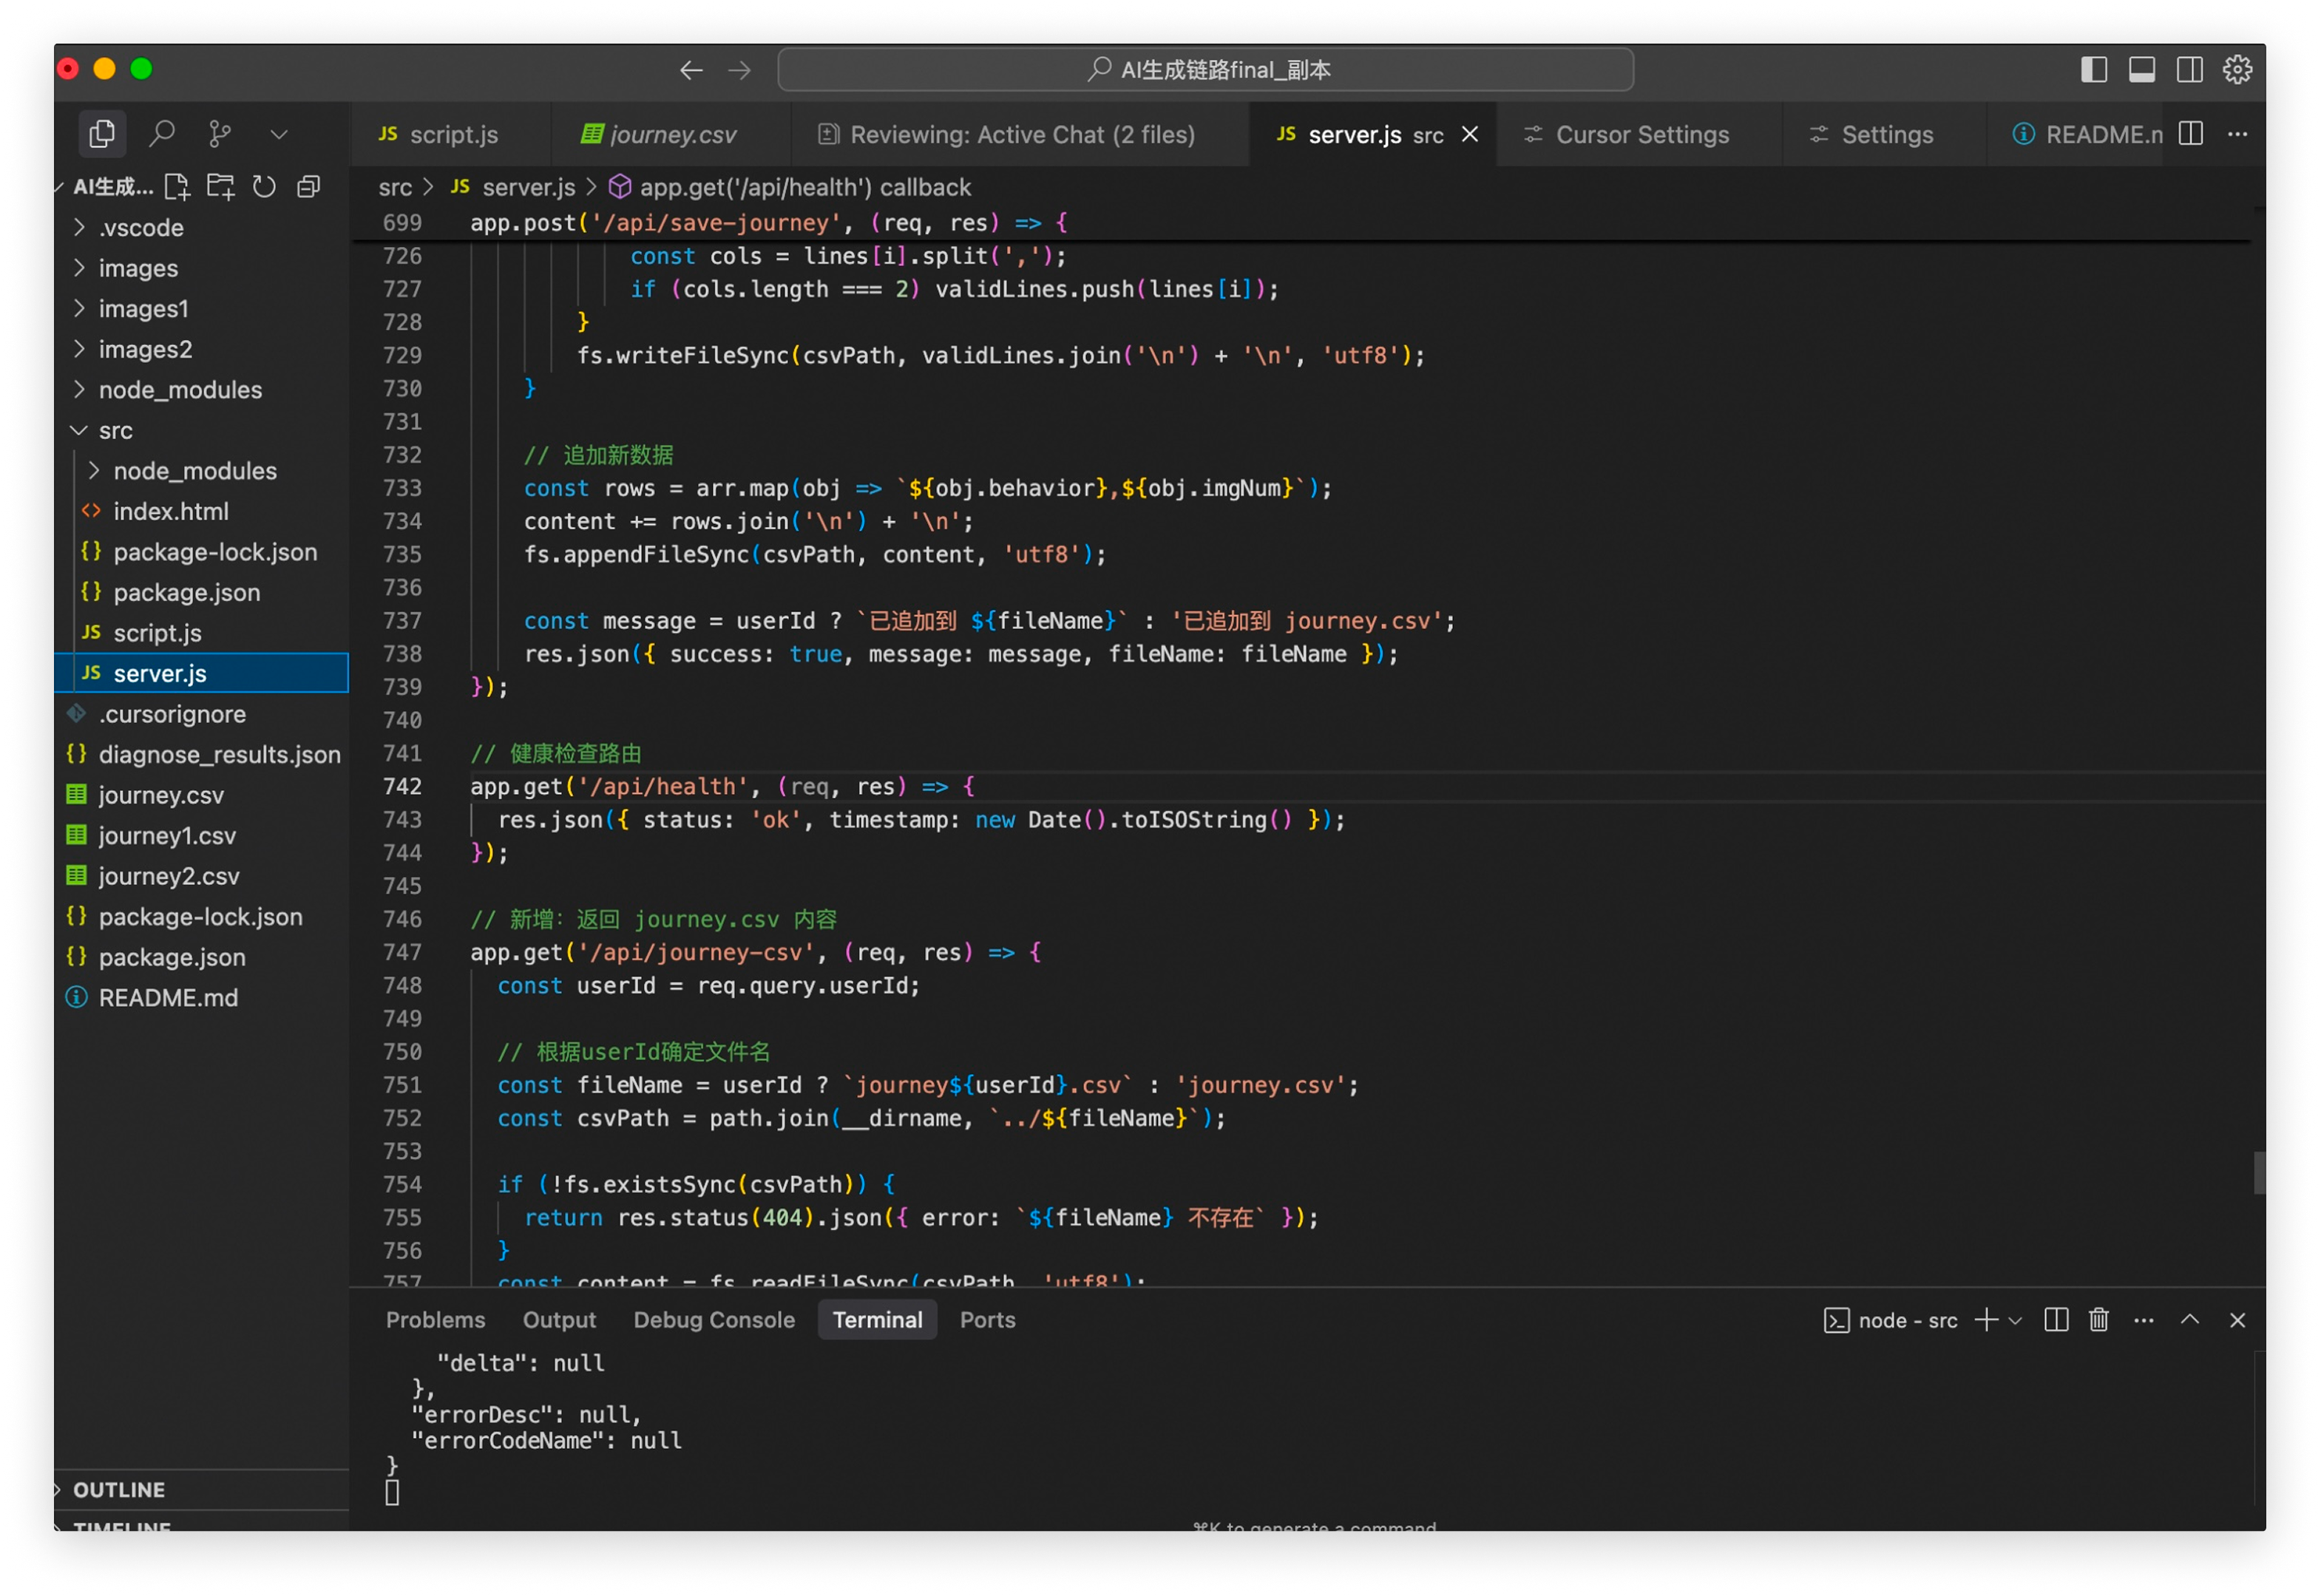Kill the terminal using the trash icon
The width and height of the screenshot is (2321, 1596).
point(2098,1320)
